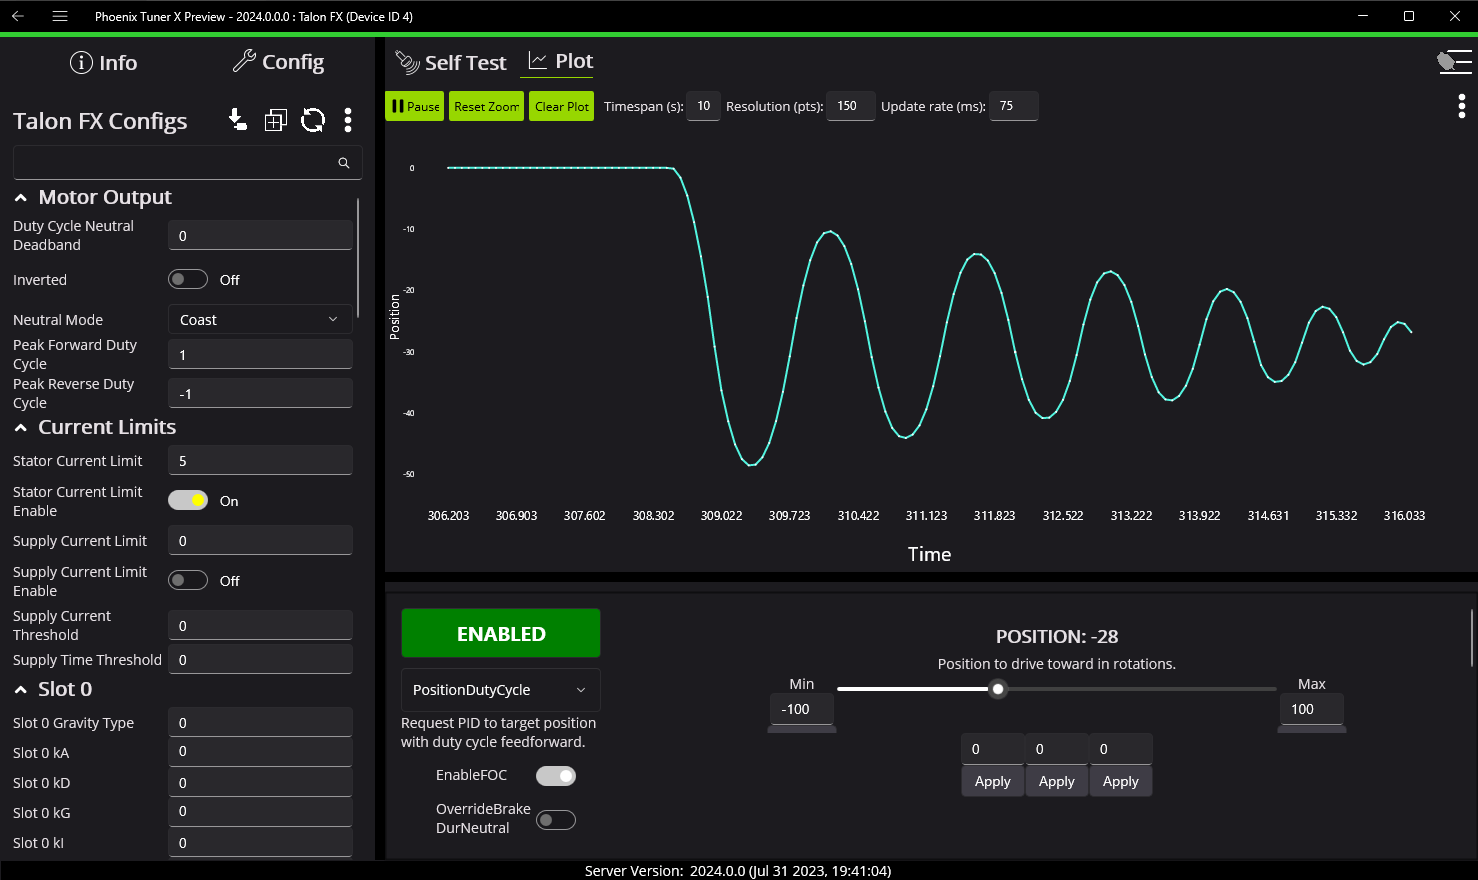This screenshot has width=1478, height=880.
Task: Click the first value field above Apply
Action: tap(993, 749)
